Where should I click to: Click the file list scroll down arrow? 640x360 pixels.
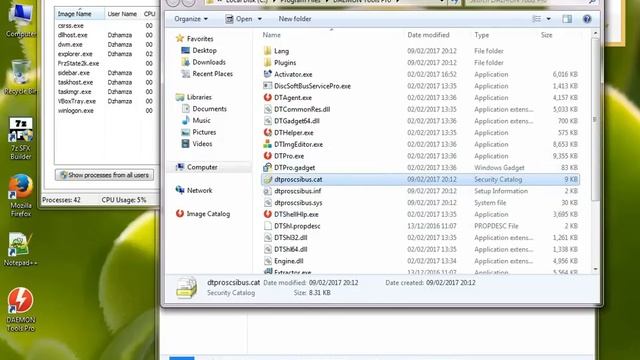[x=595, y=269]
